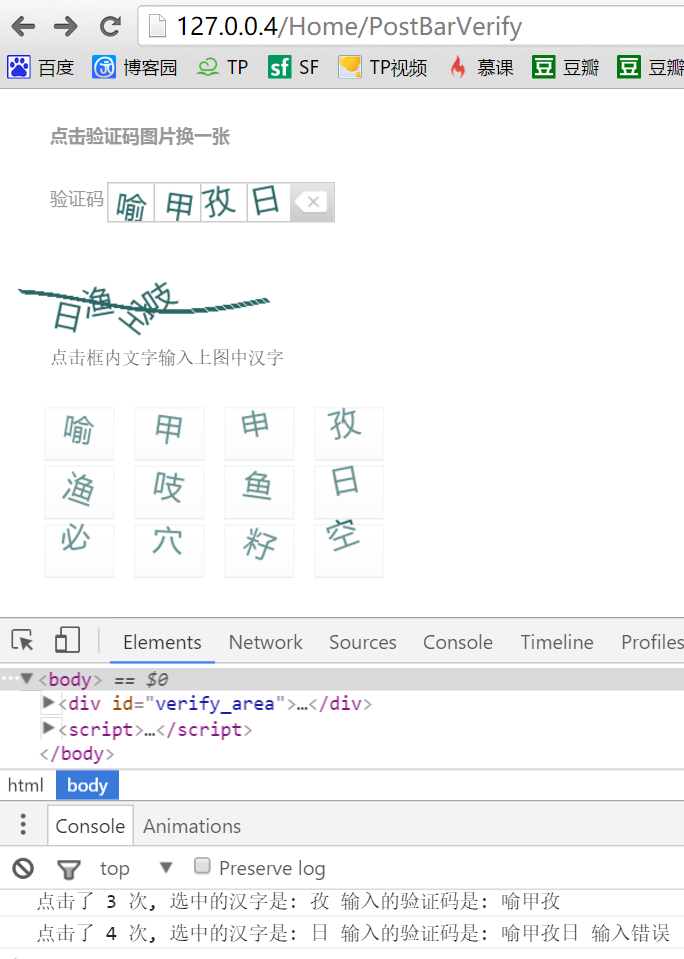Image resolution: width=684 pixels, height=959 pixels.
Task: Expand the script node
Action: (48, 728)
